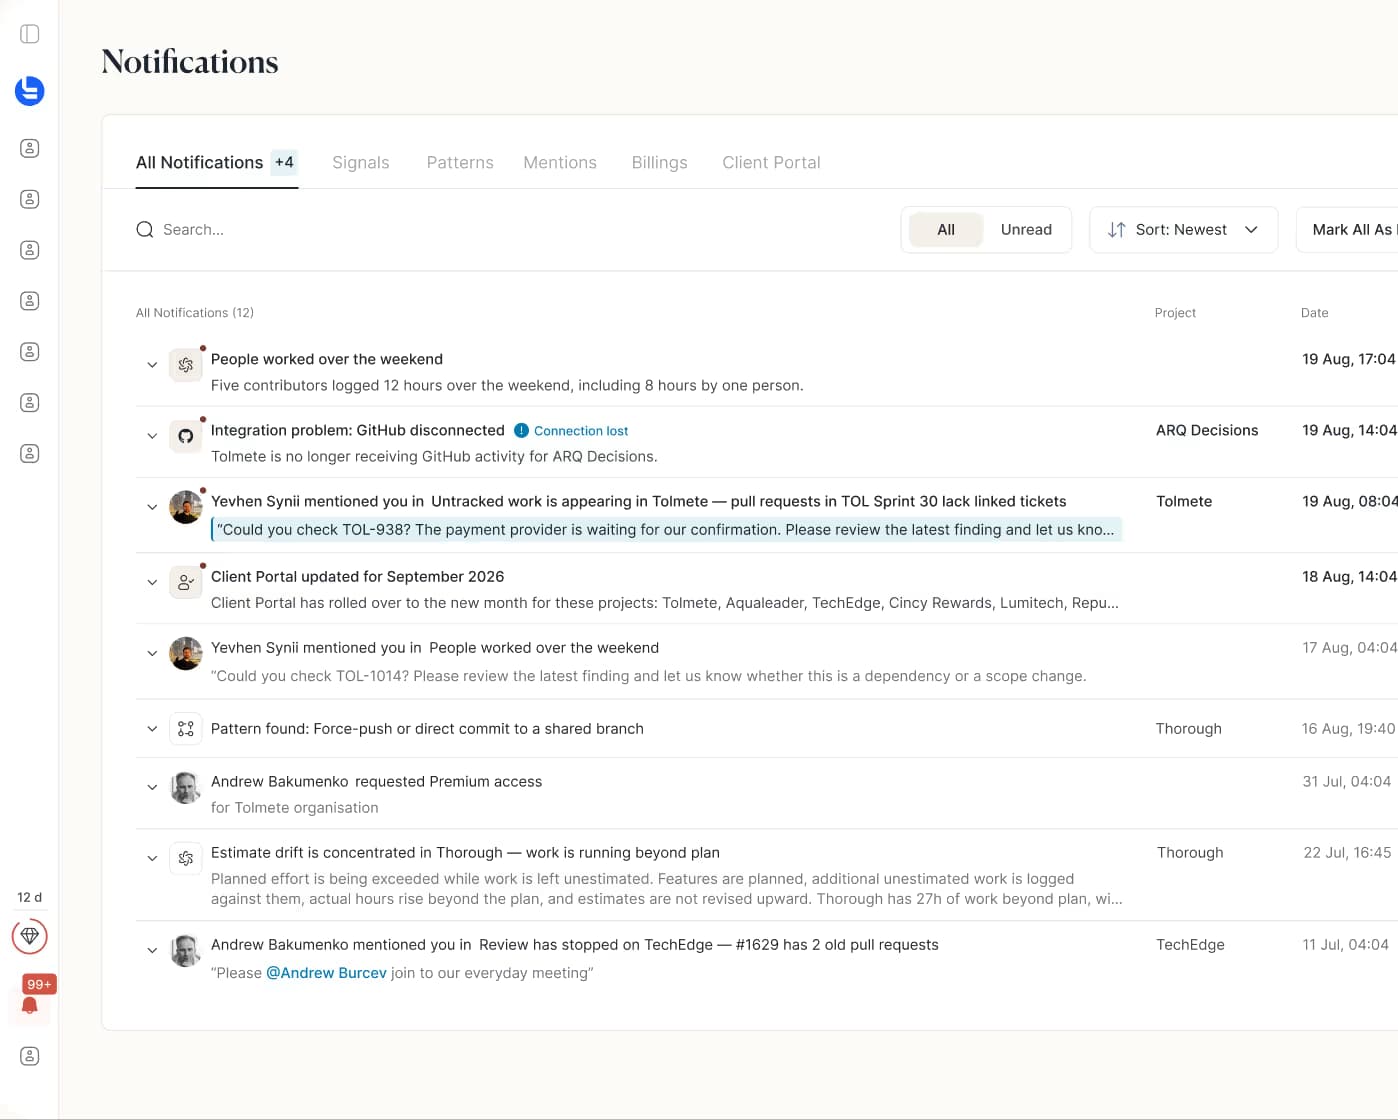Expand the Pattern found Force-push chevron
Image resolution: width=1398 pixels, height=1120 pixels.
[x=152, y=729]
